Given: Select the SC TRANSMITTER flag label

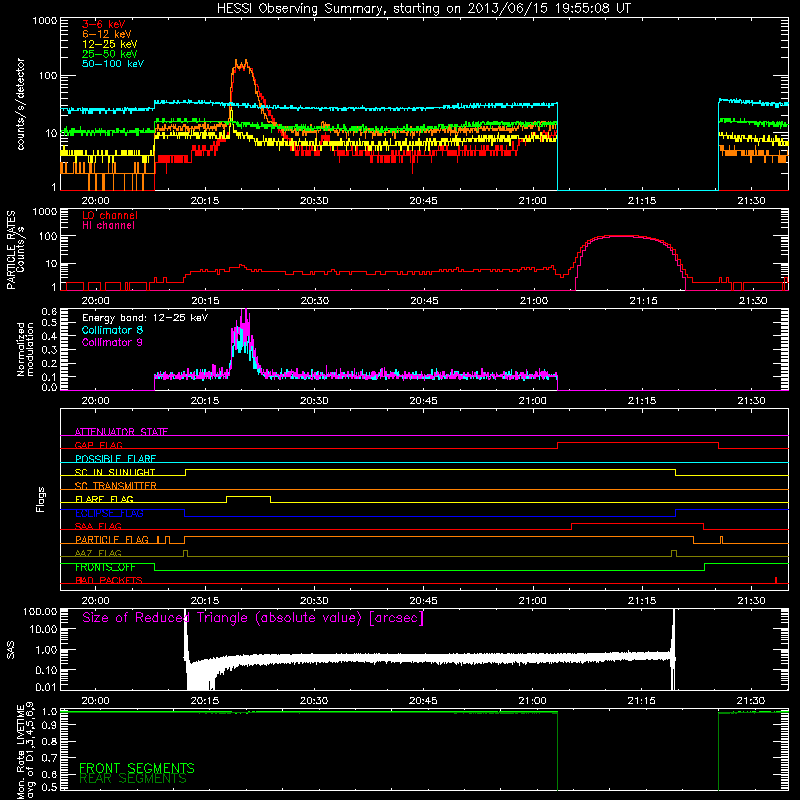Looking at the screenshot, I should [x=116, y=486].
